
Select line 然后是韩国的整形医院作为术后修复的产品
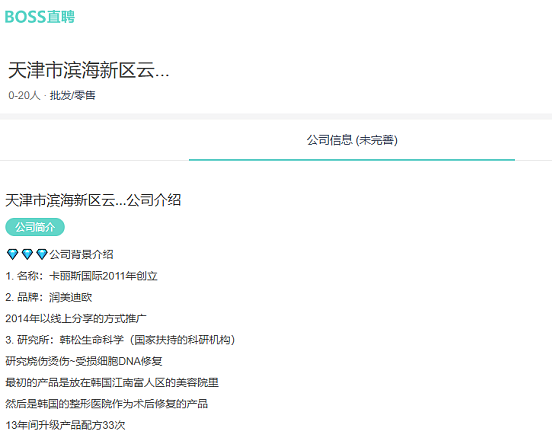click(x=106, y=403)
